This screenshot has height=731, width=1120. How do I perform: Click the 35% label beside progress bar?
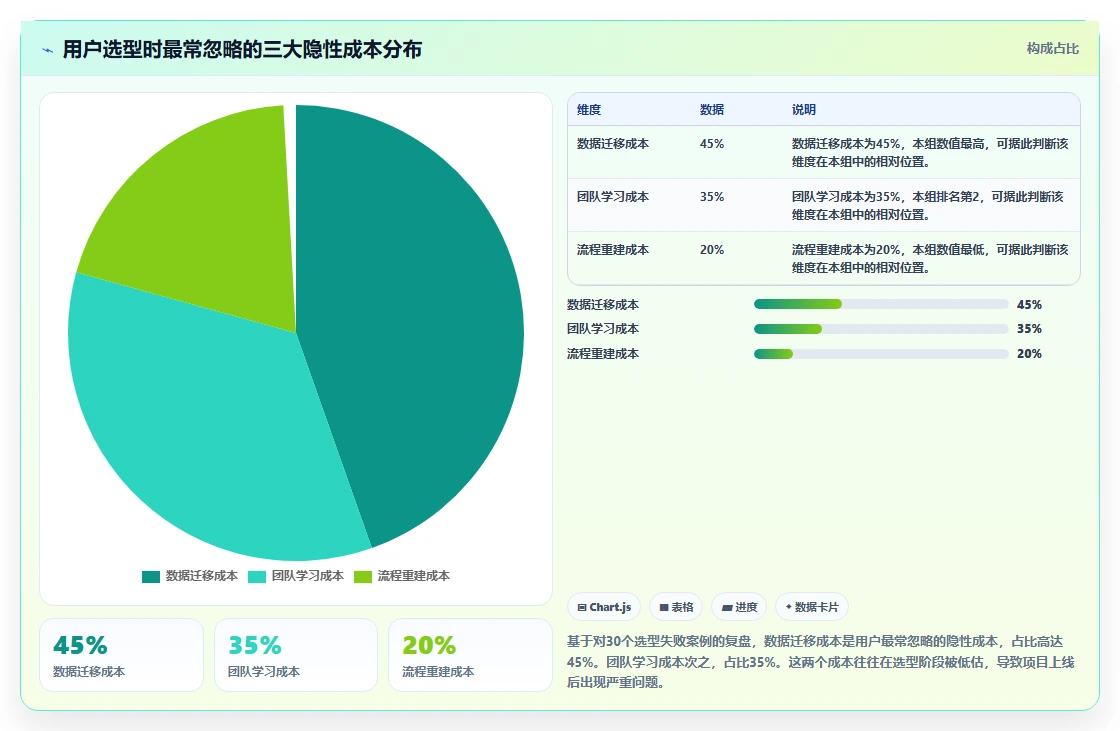click(x=1029, y=329)
